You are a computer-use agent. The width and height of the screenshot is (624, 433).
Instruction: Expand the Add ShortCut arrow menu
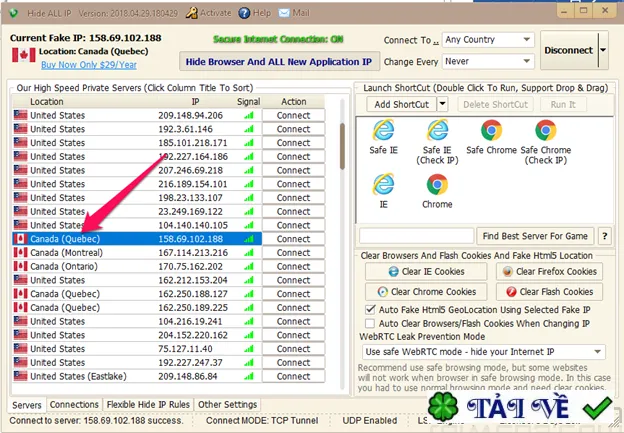[x=443, y=104]
